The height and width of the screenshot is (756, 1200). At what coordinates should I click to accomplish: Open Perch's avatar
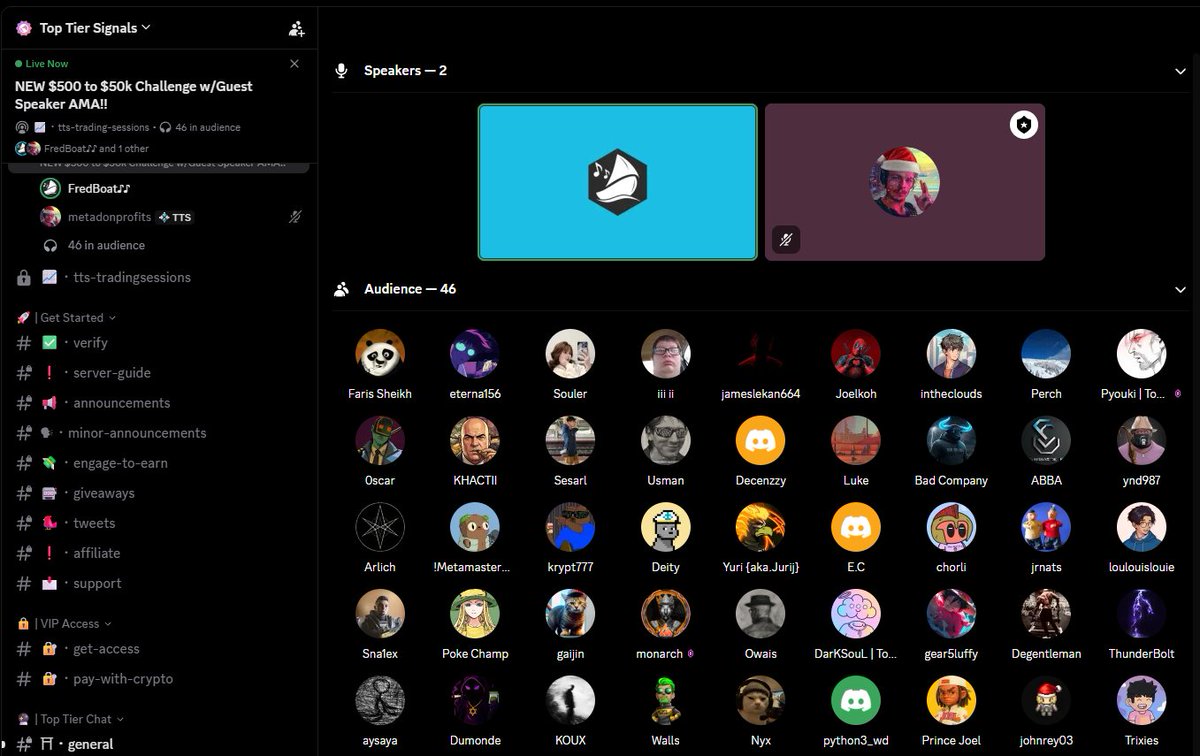1046,354
